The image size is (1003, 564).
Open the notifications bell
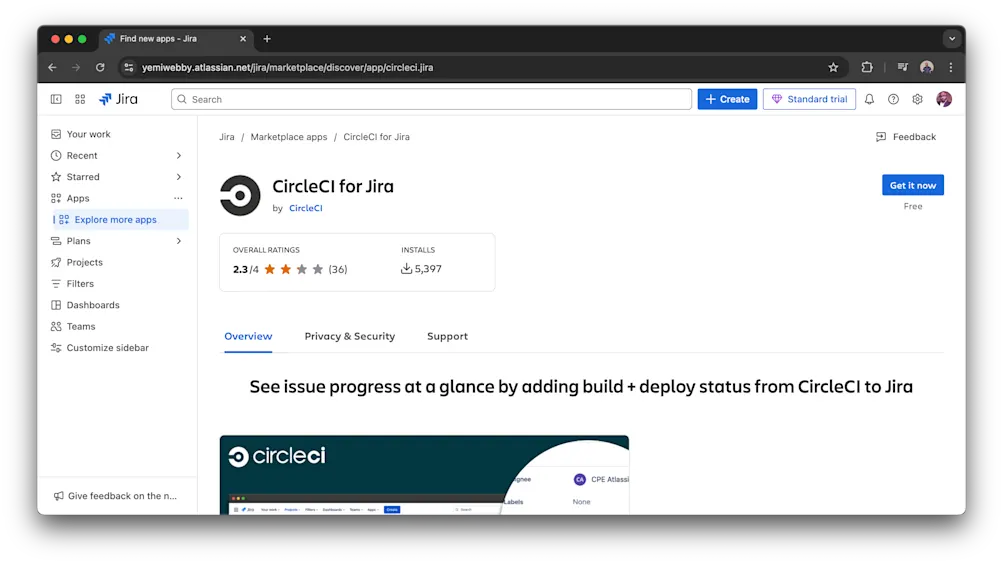point(869,99)
